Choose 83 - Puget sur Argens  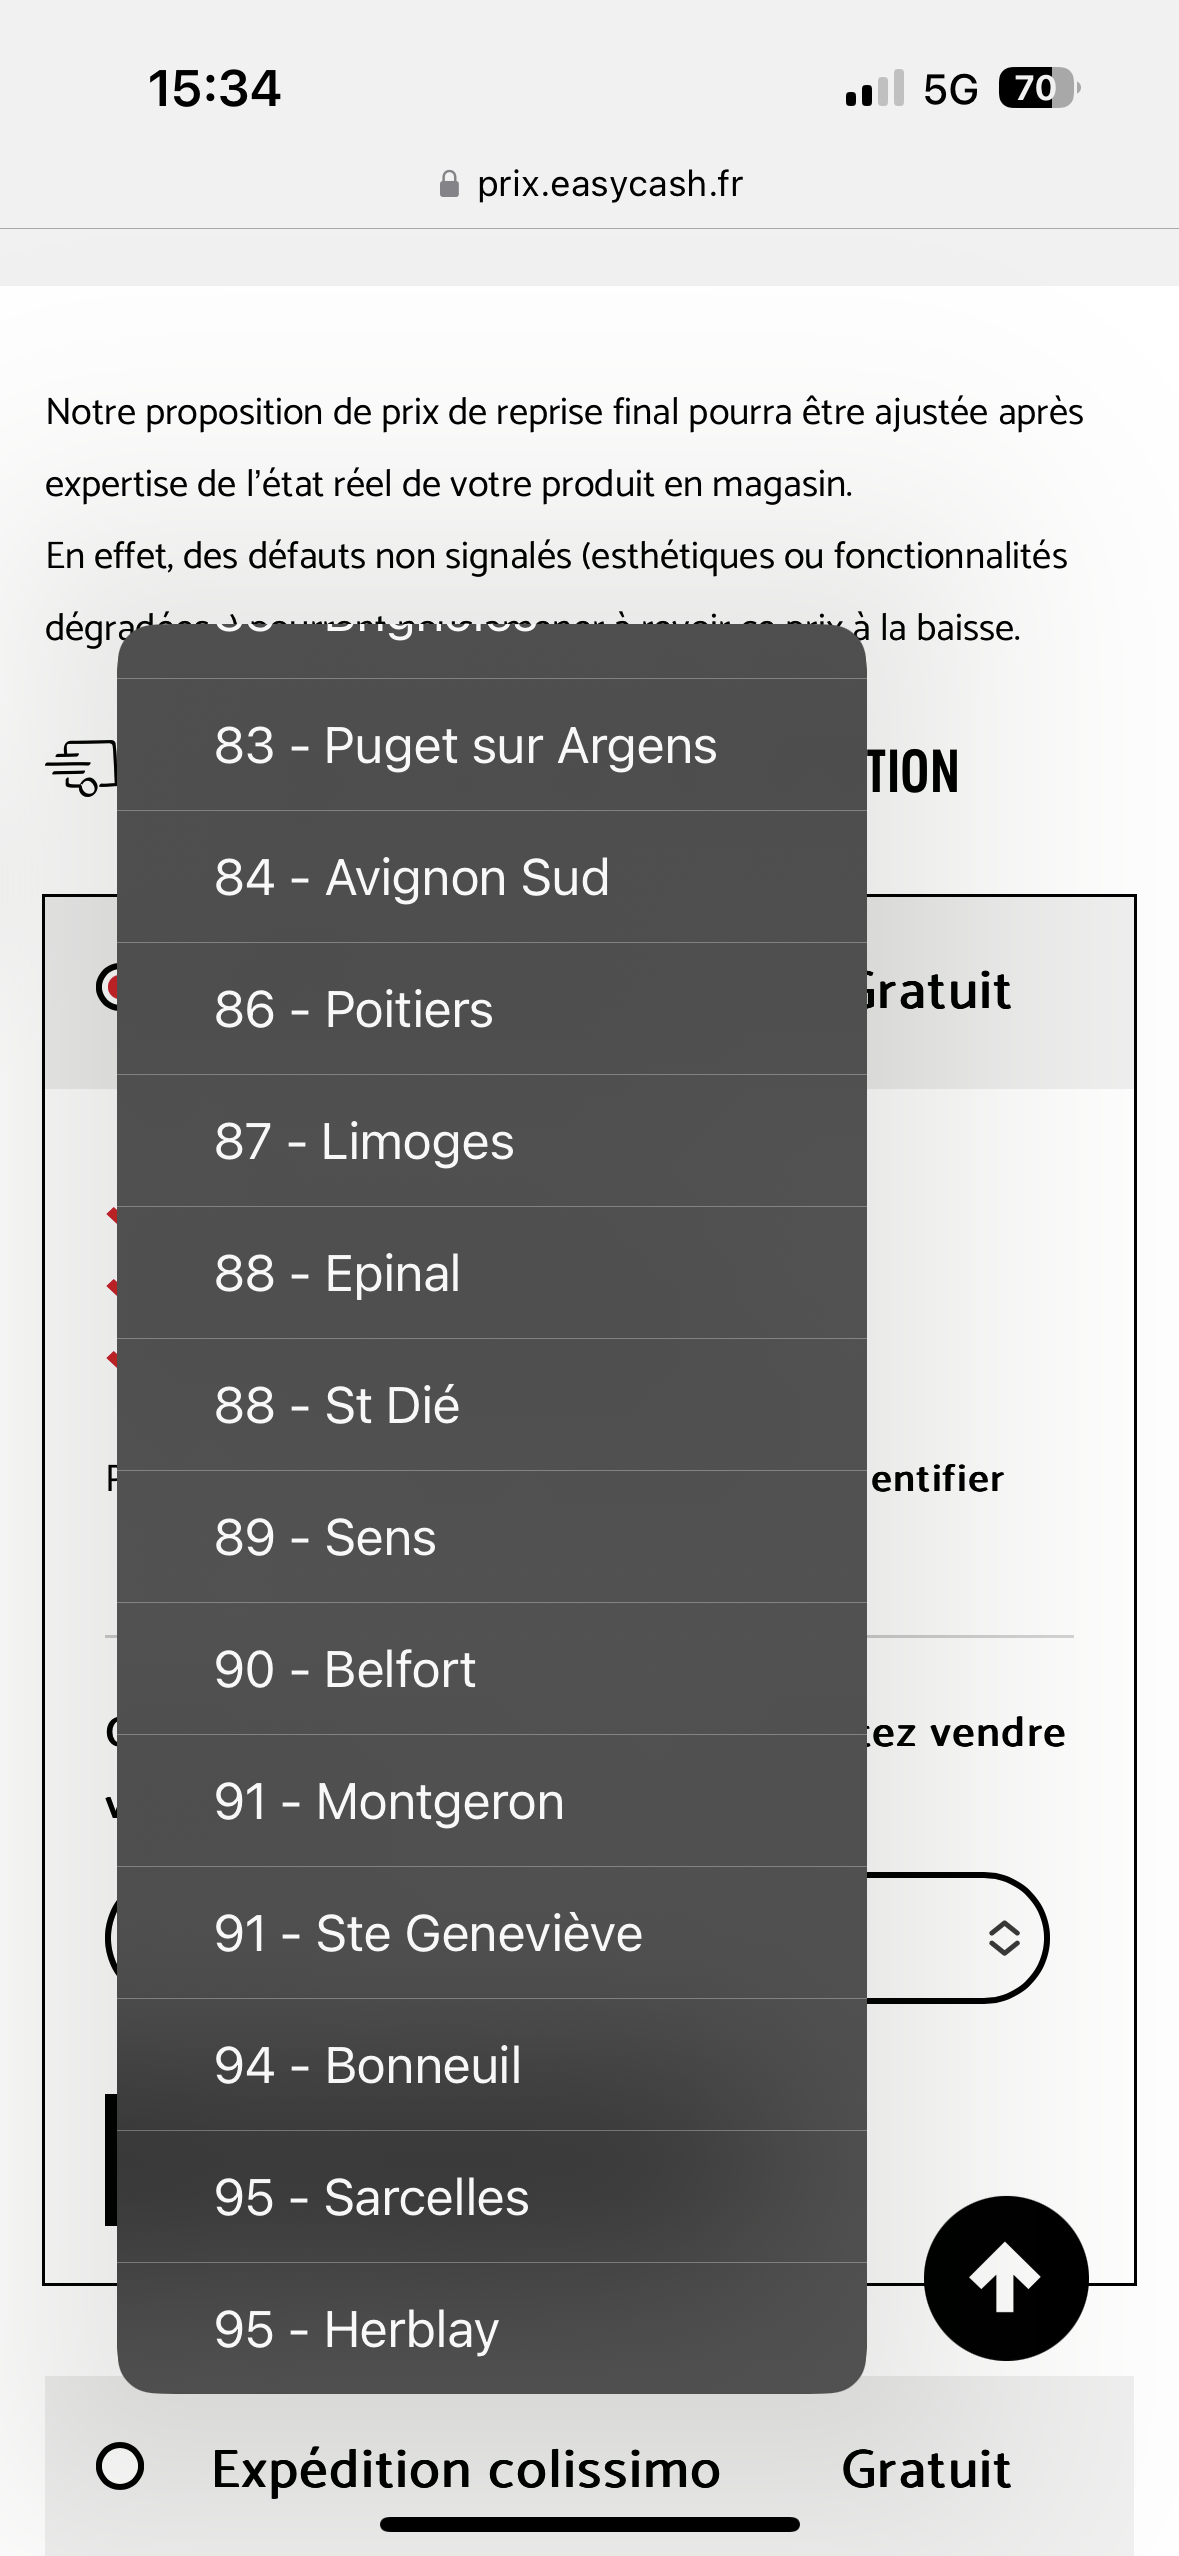tap(492, 745)
